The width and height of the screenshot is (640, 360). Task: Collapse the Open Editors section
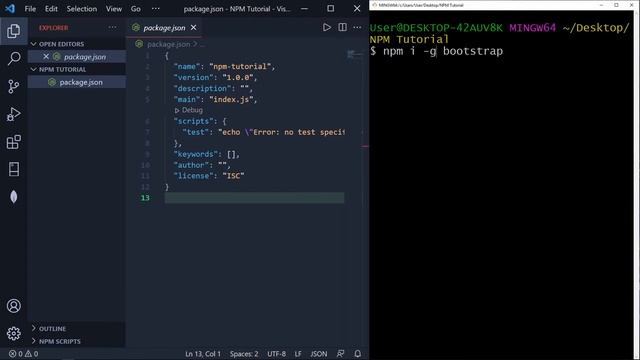click(x=34, y=44)
